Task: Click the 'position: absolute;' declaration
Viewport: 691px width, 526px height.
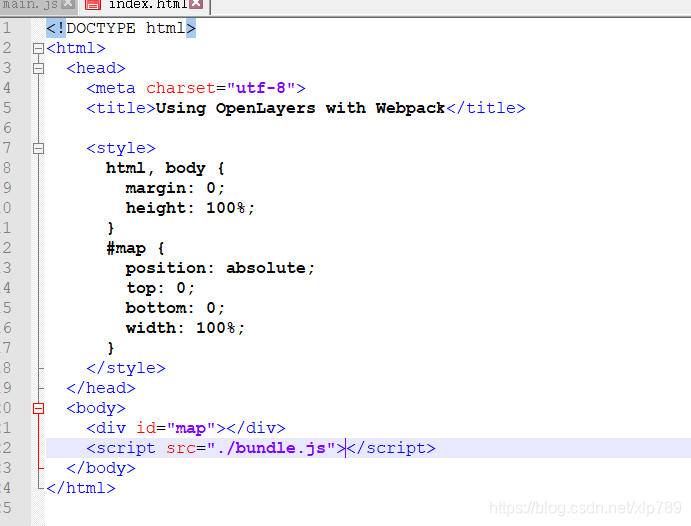Action: tap(220, 268)
